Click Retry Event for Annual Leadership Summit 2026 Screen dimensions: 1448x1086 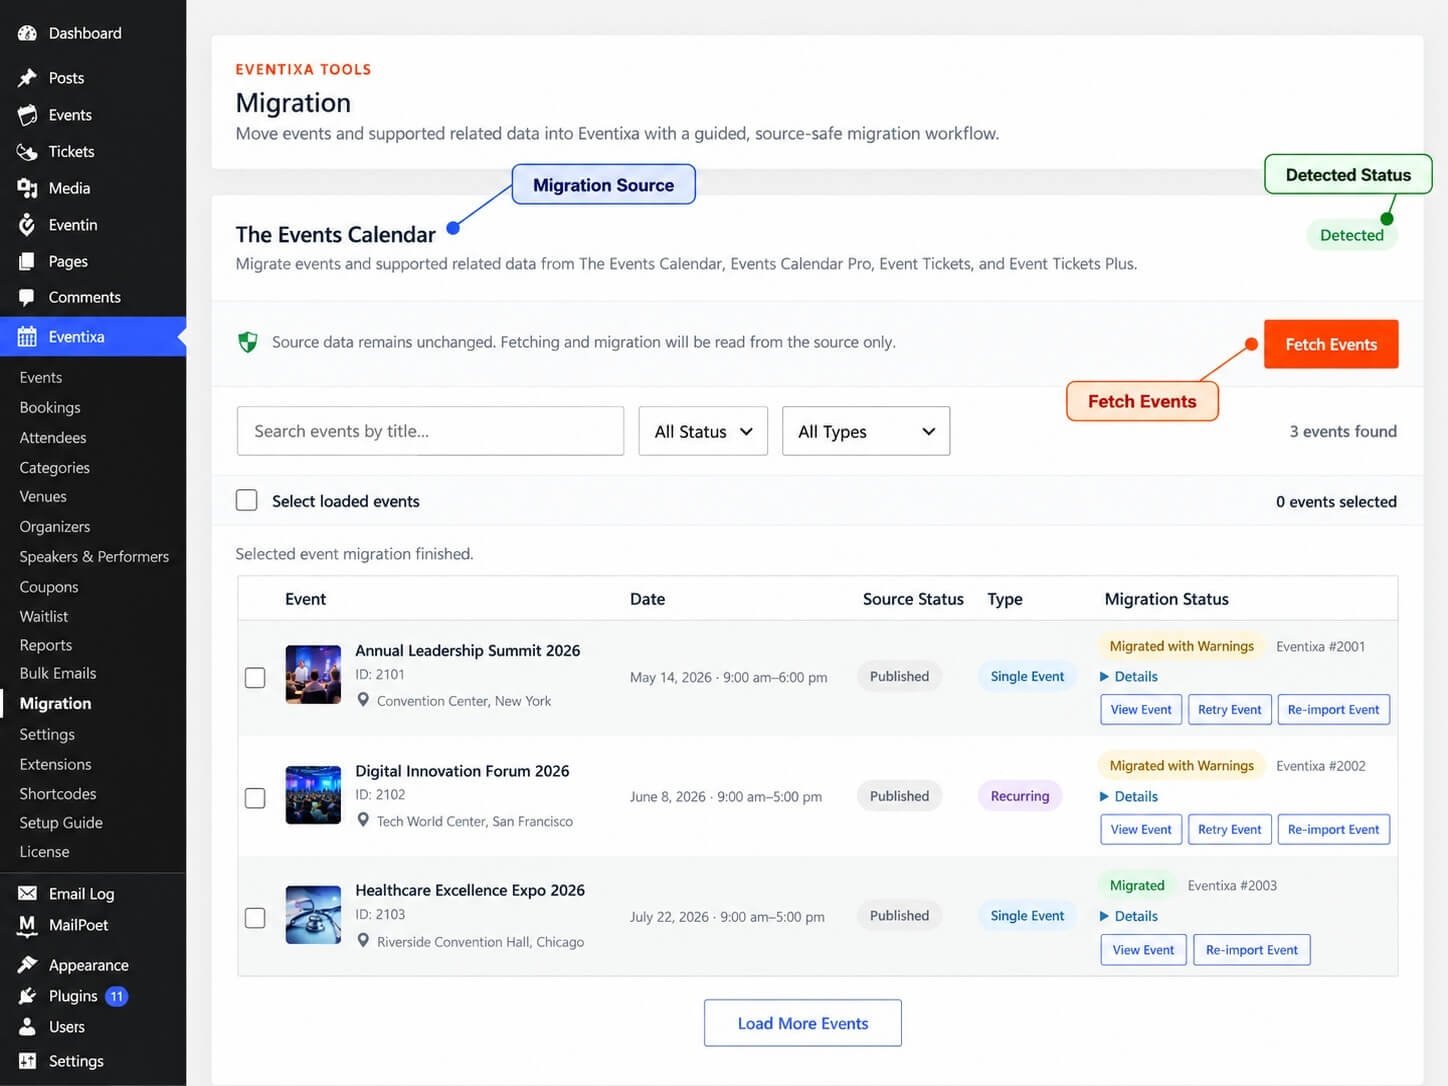[1229, 709]
